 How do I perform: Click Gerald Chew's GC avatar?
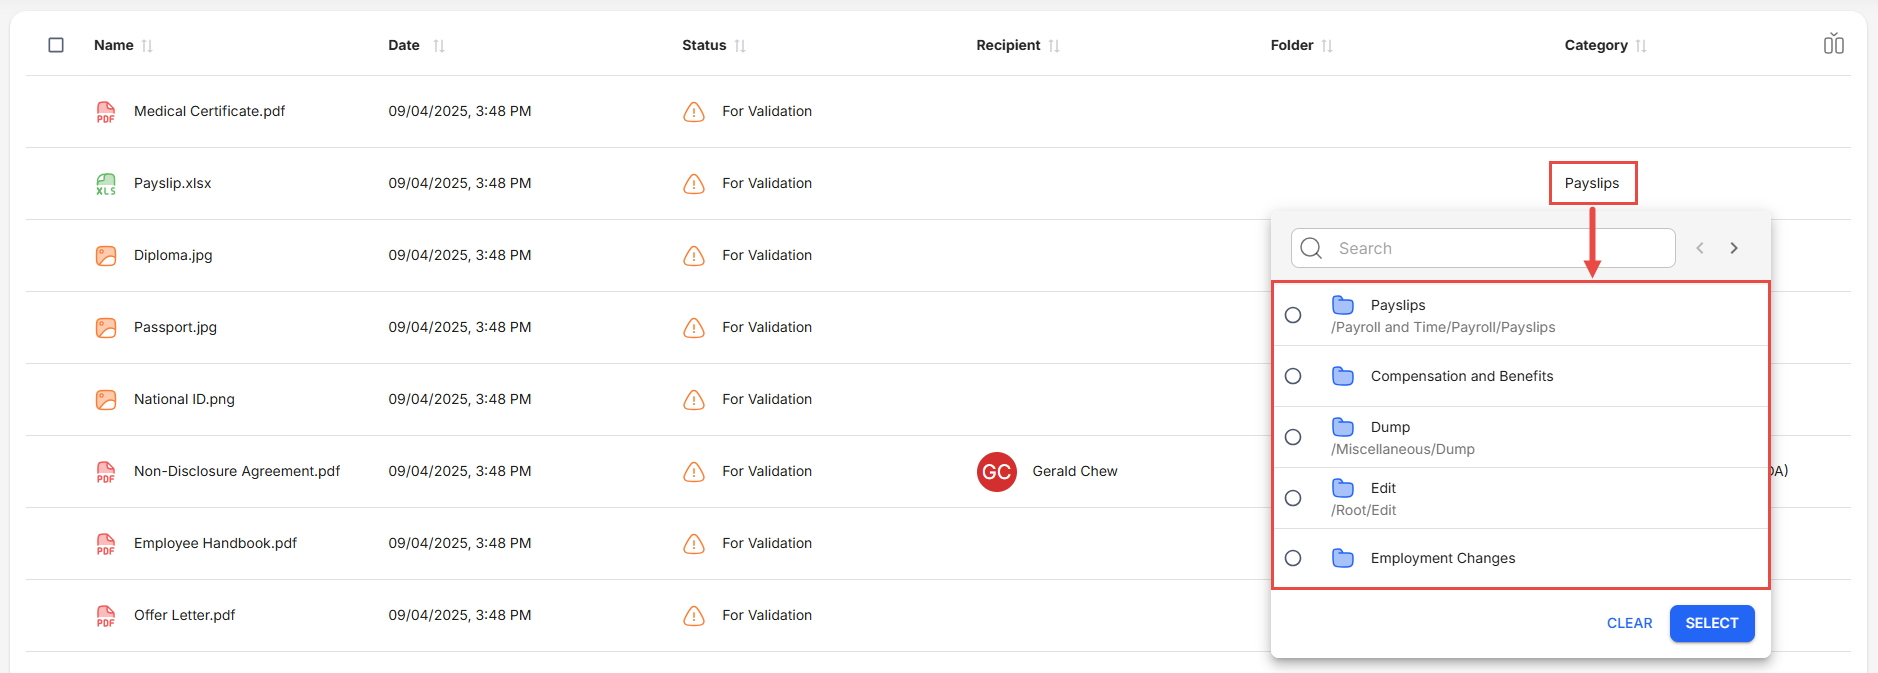pos(996,472)
